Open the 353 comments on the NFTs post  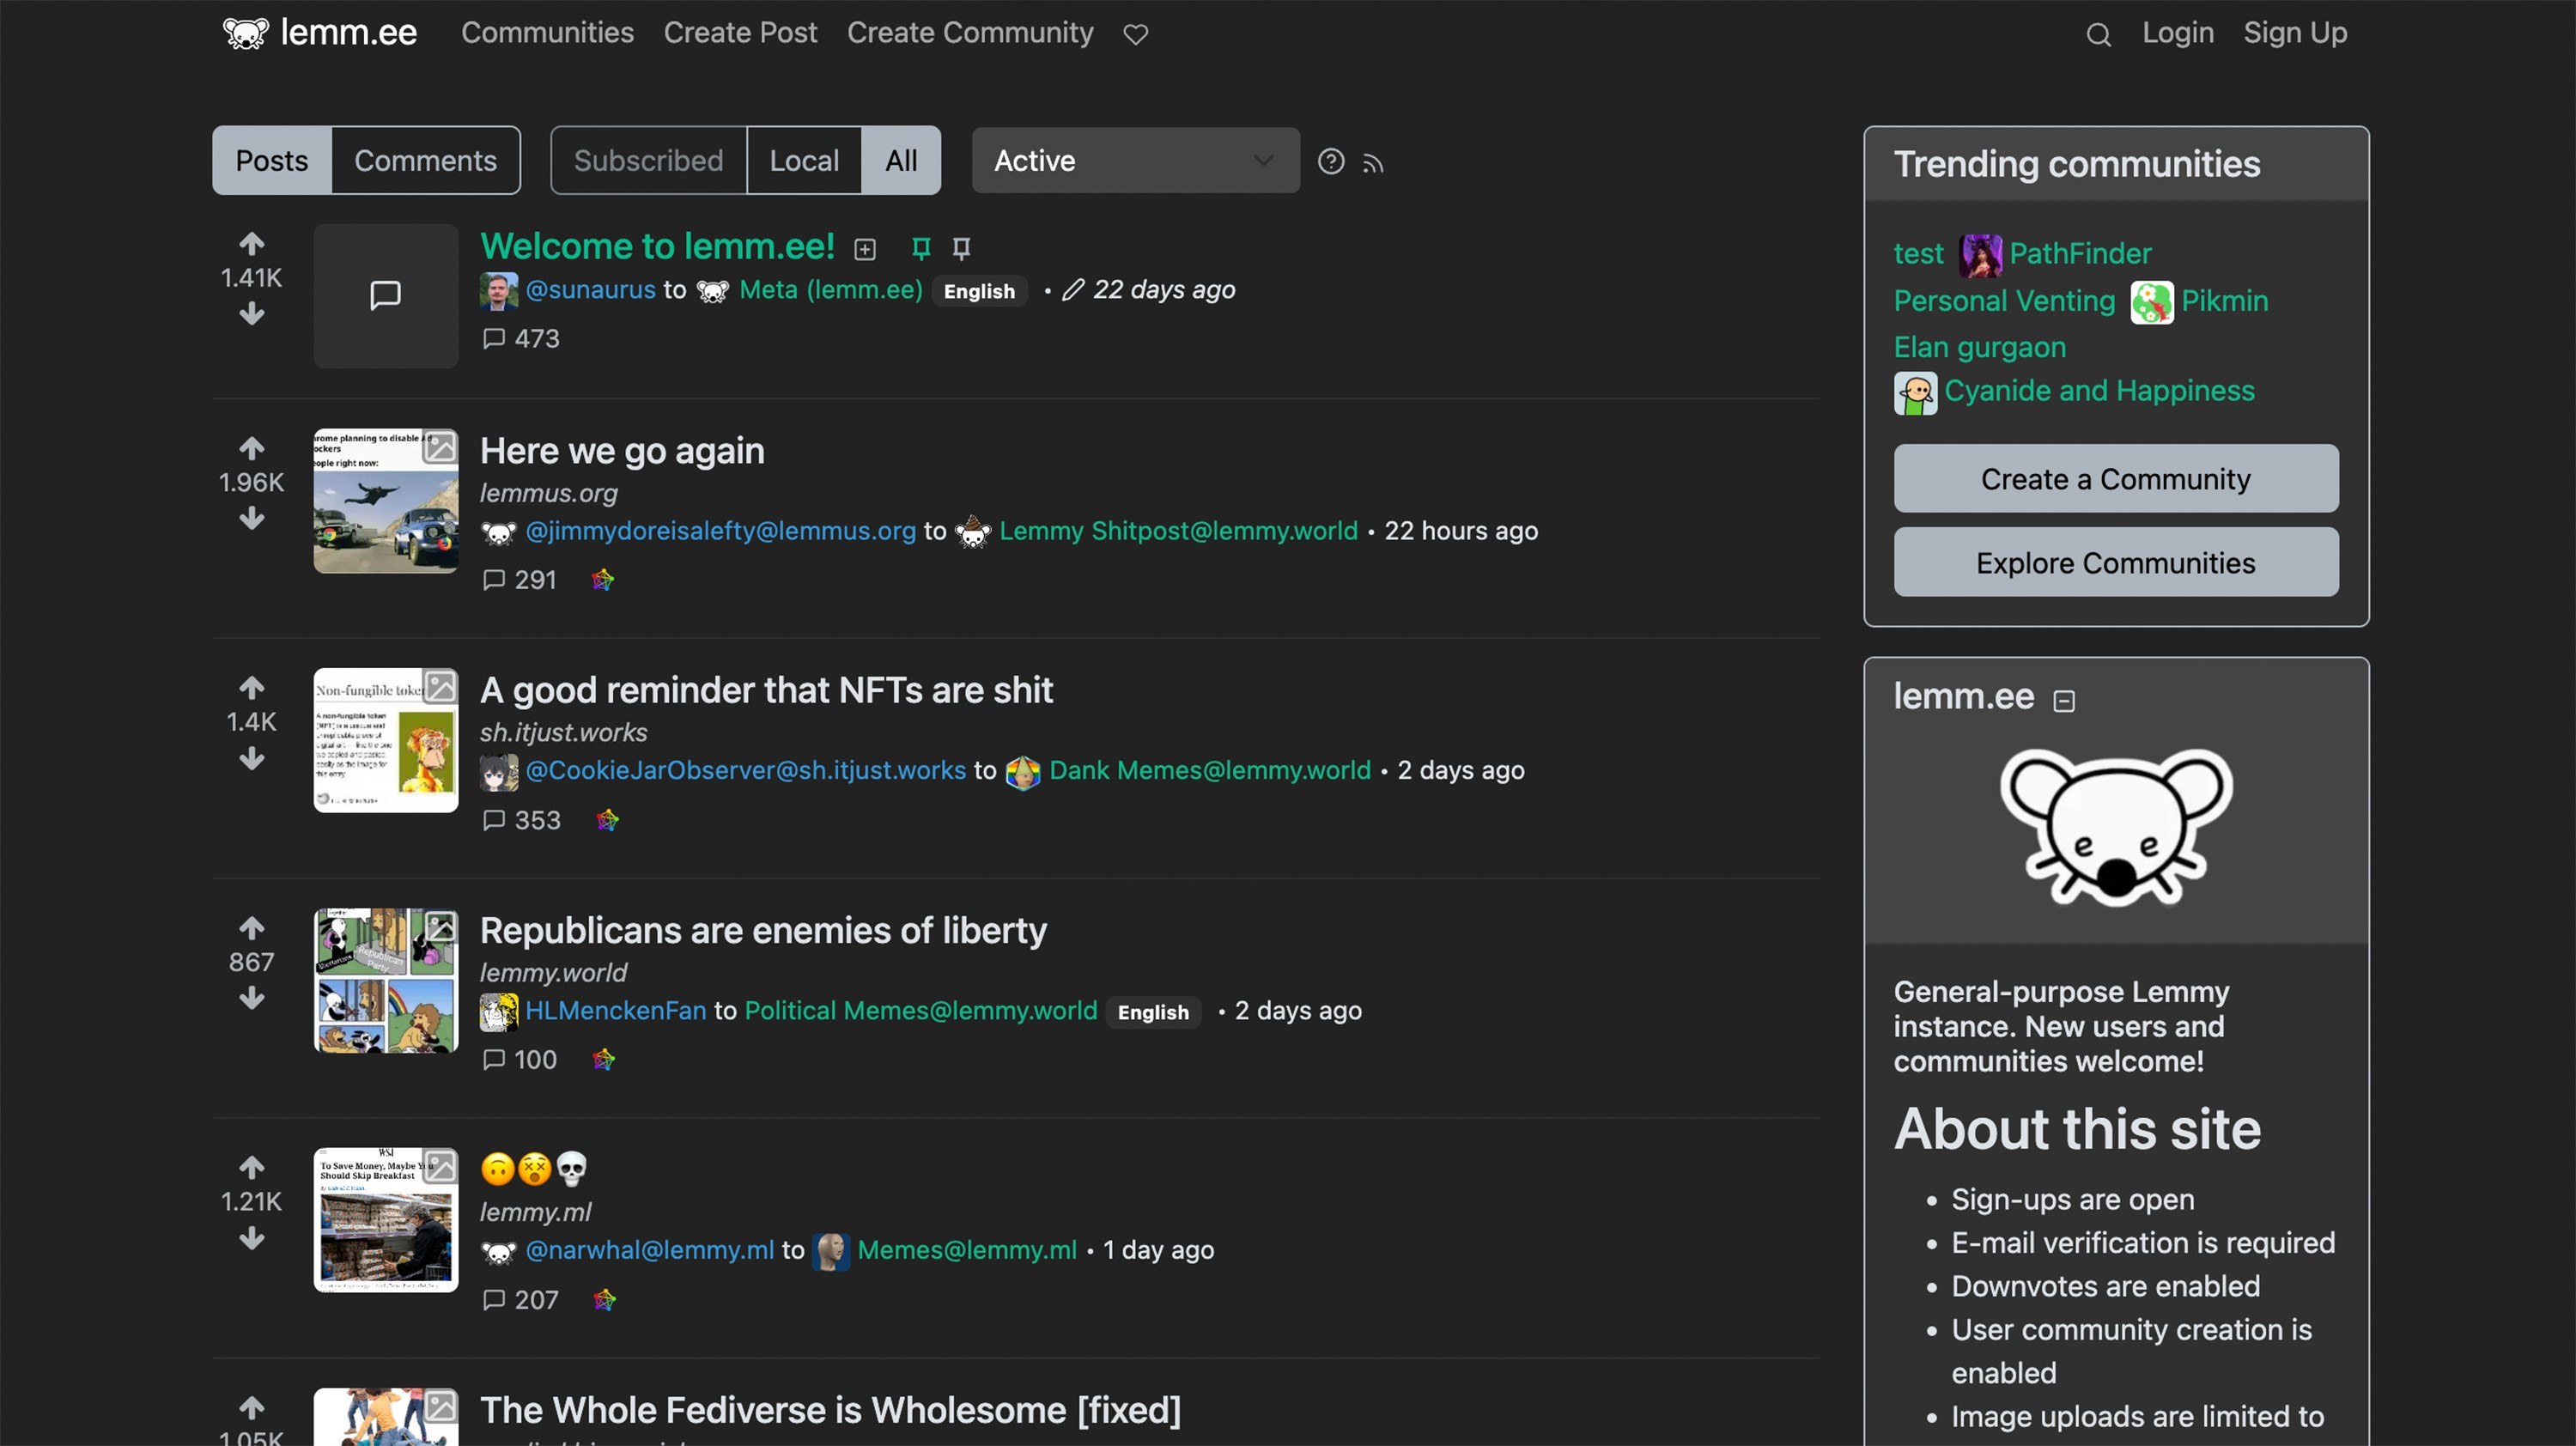tap(521, 820)
